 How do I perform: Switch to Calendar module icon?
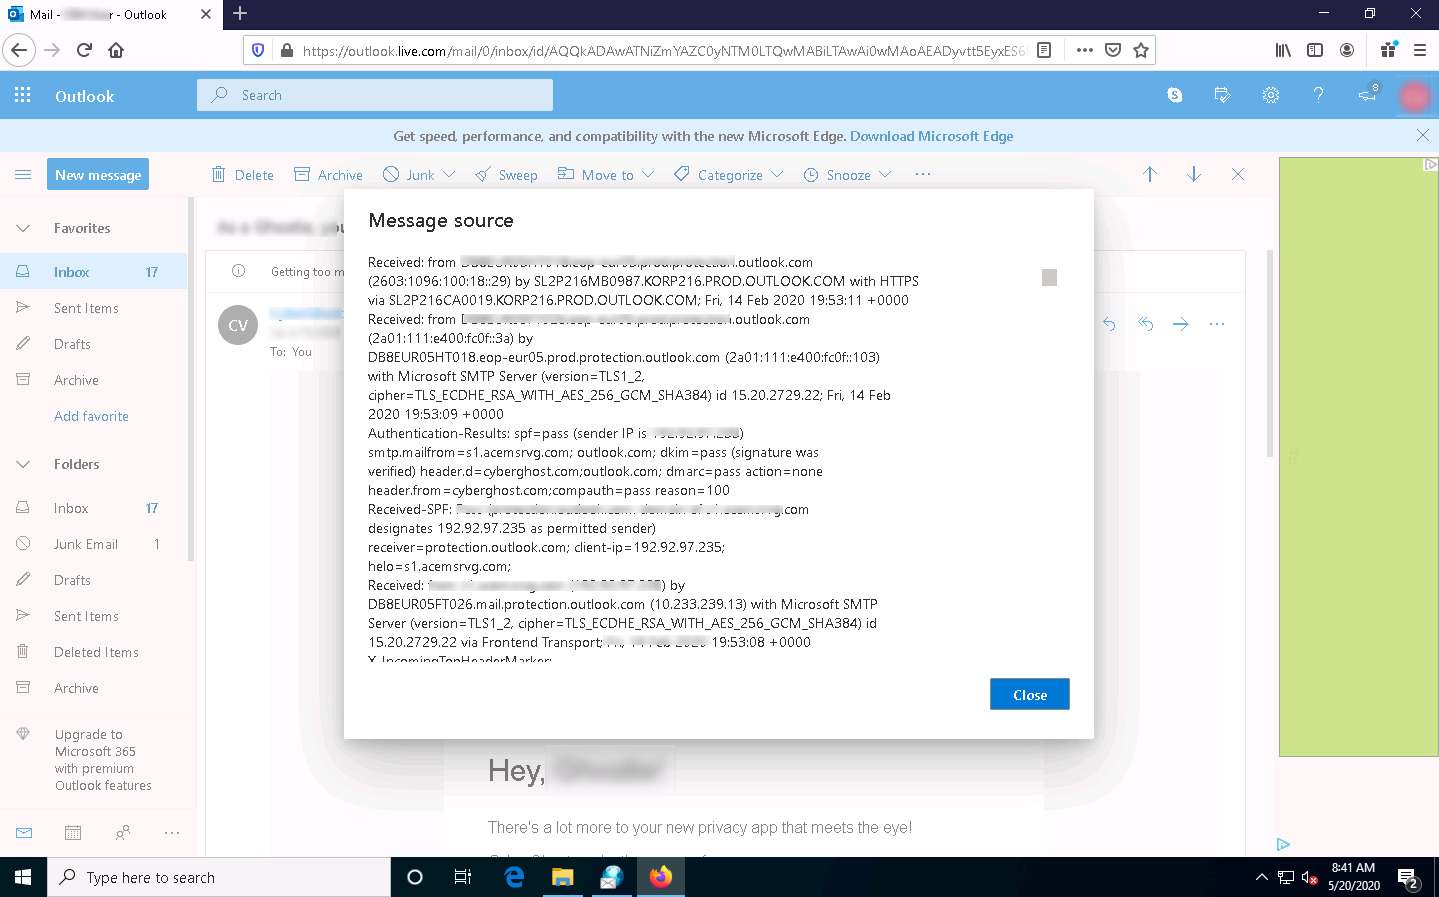coord(73,832)
